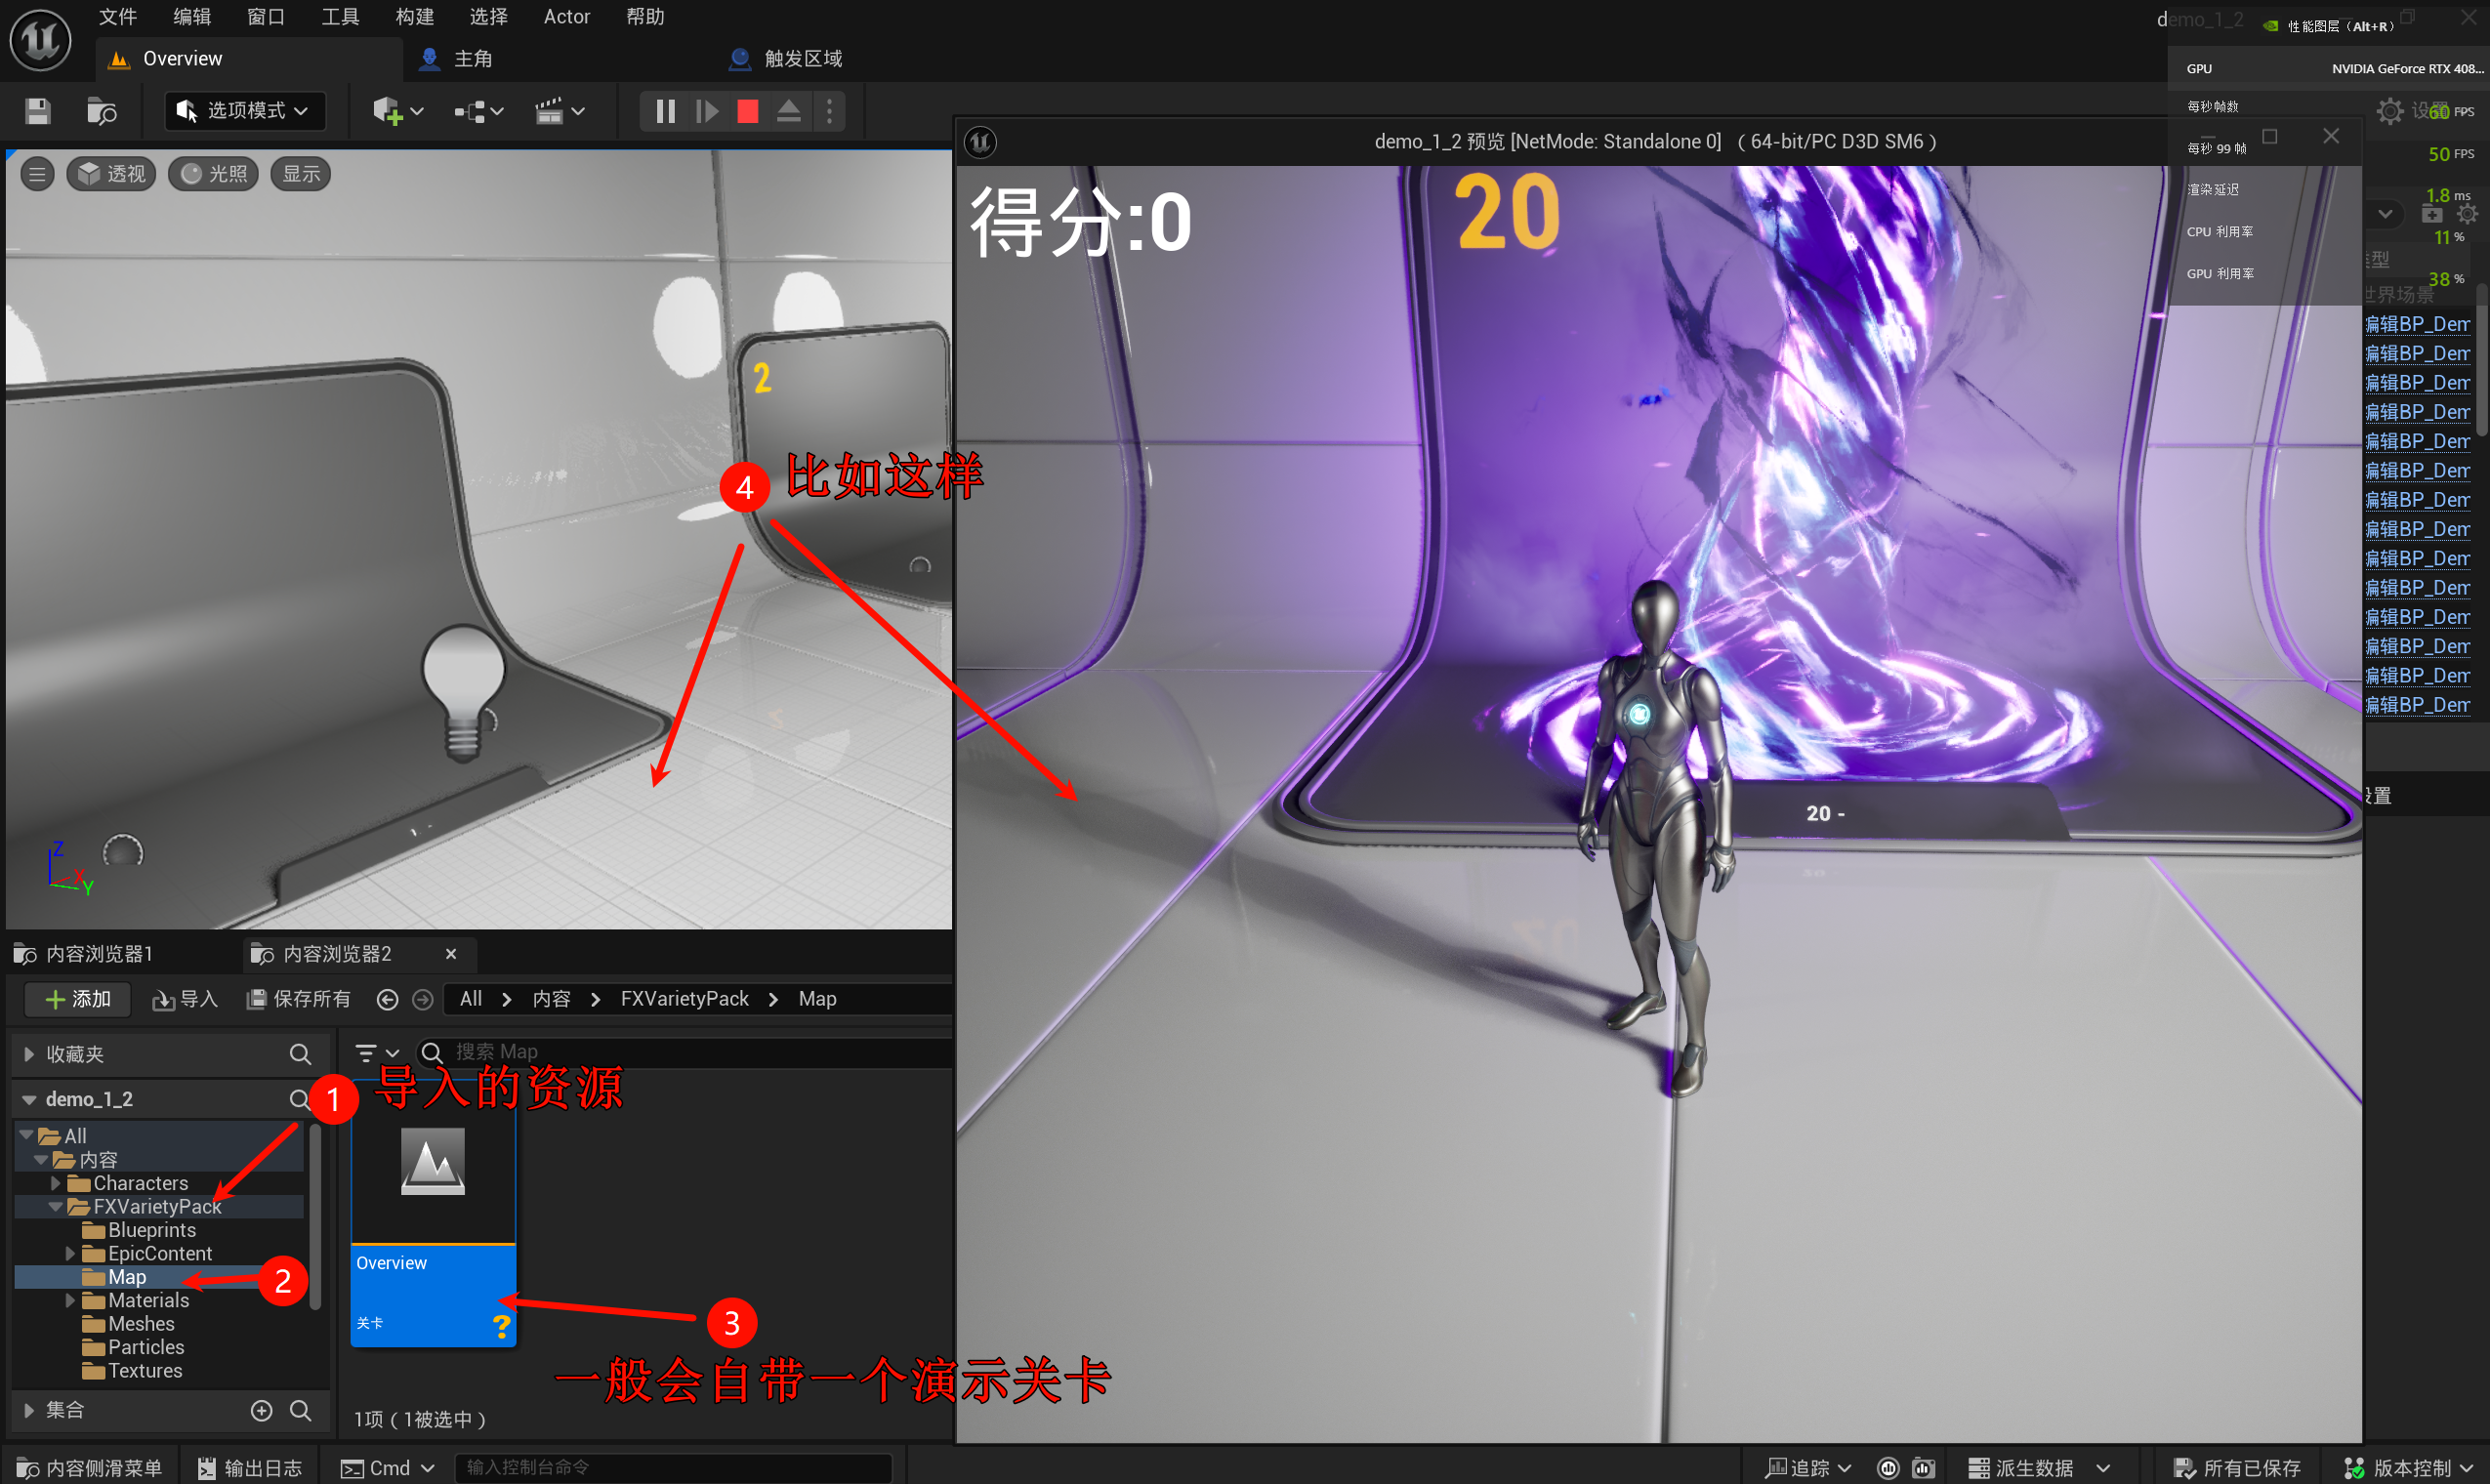This screenshot has width=2490, height=1484.
Task: Click the save level floppy icon
Action: pos(38,111)
